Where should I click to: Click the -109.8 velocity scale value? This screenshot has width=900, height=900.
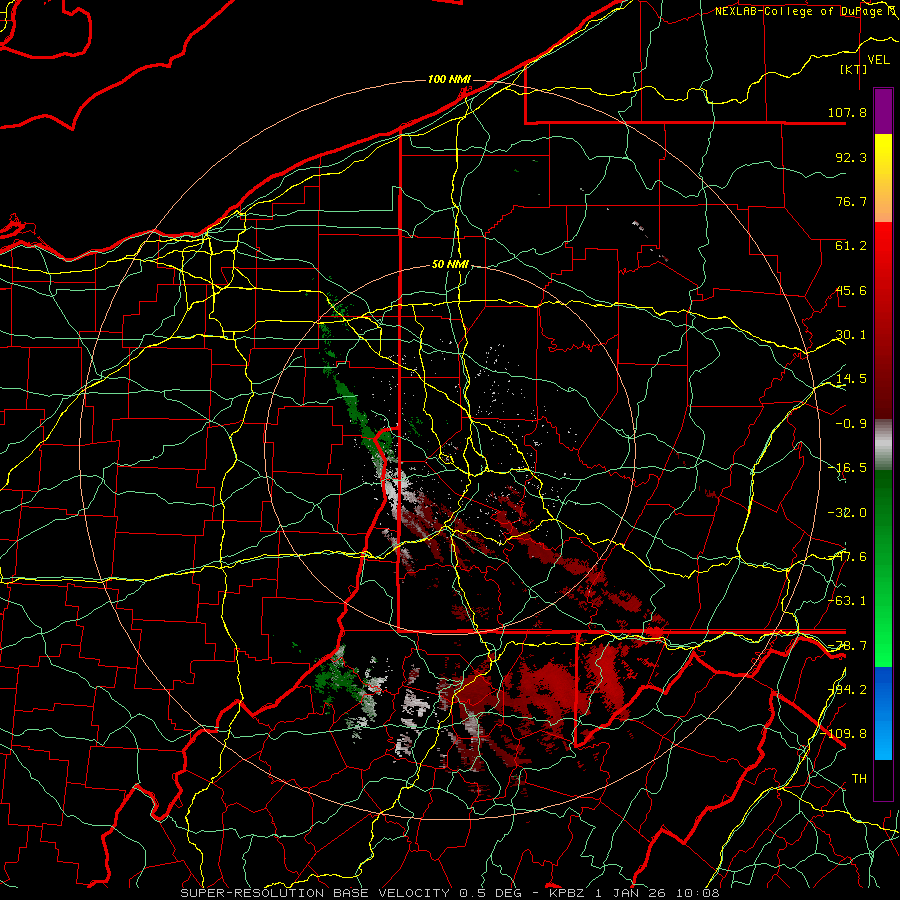tap(844, 734)
